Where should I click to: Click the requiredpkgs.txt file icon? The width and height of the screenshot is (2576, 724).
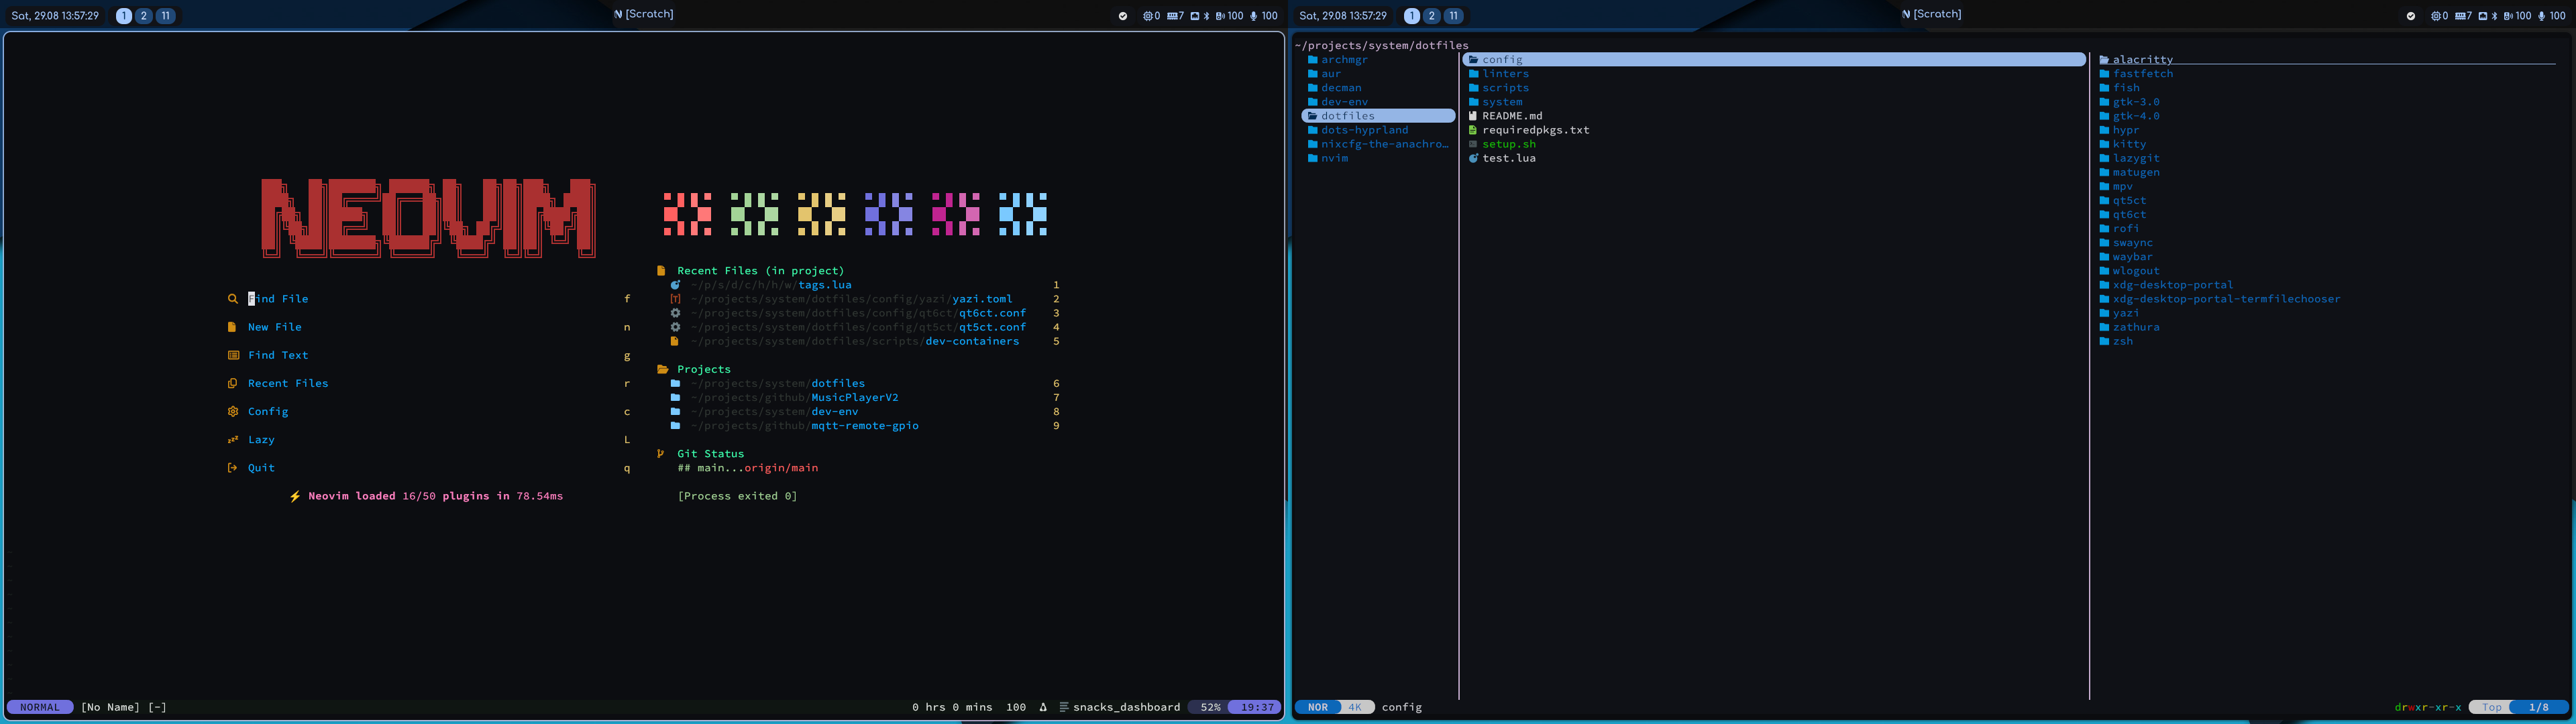[x=1472, y=130]
